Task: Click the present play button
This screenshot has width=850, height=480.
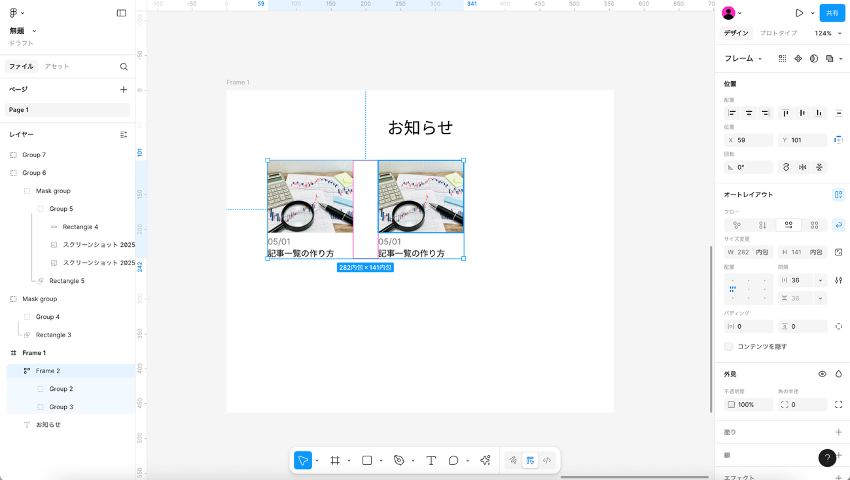Action: pos(799,13)
